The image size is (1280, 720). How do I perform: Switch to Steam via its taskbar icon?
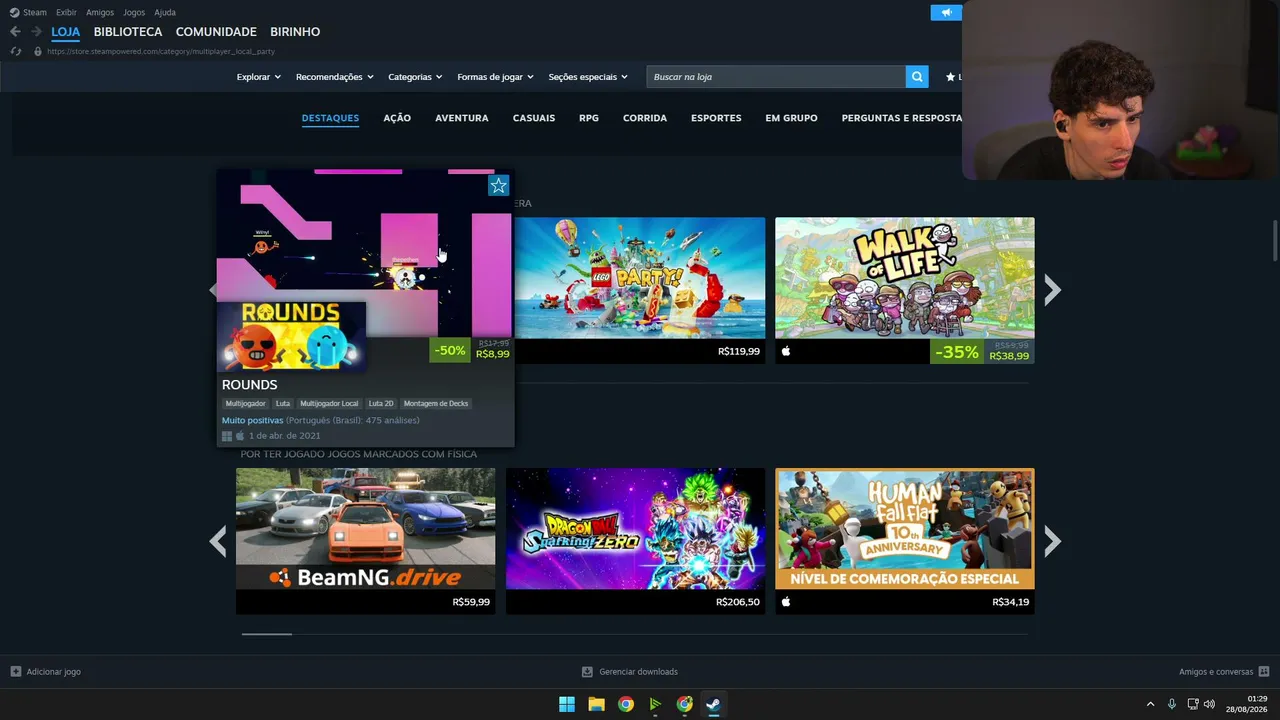tap(713, 704)
